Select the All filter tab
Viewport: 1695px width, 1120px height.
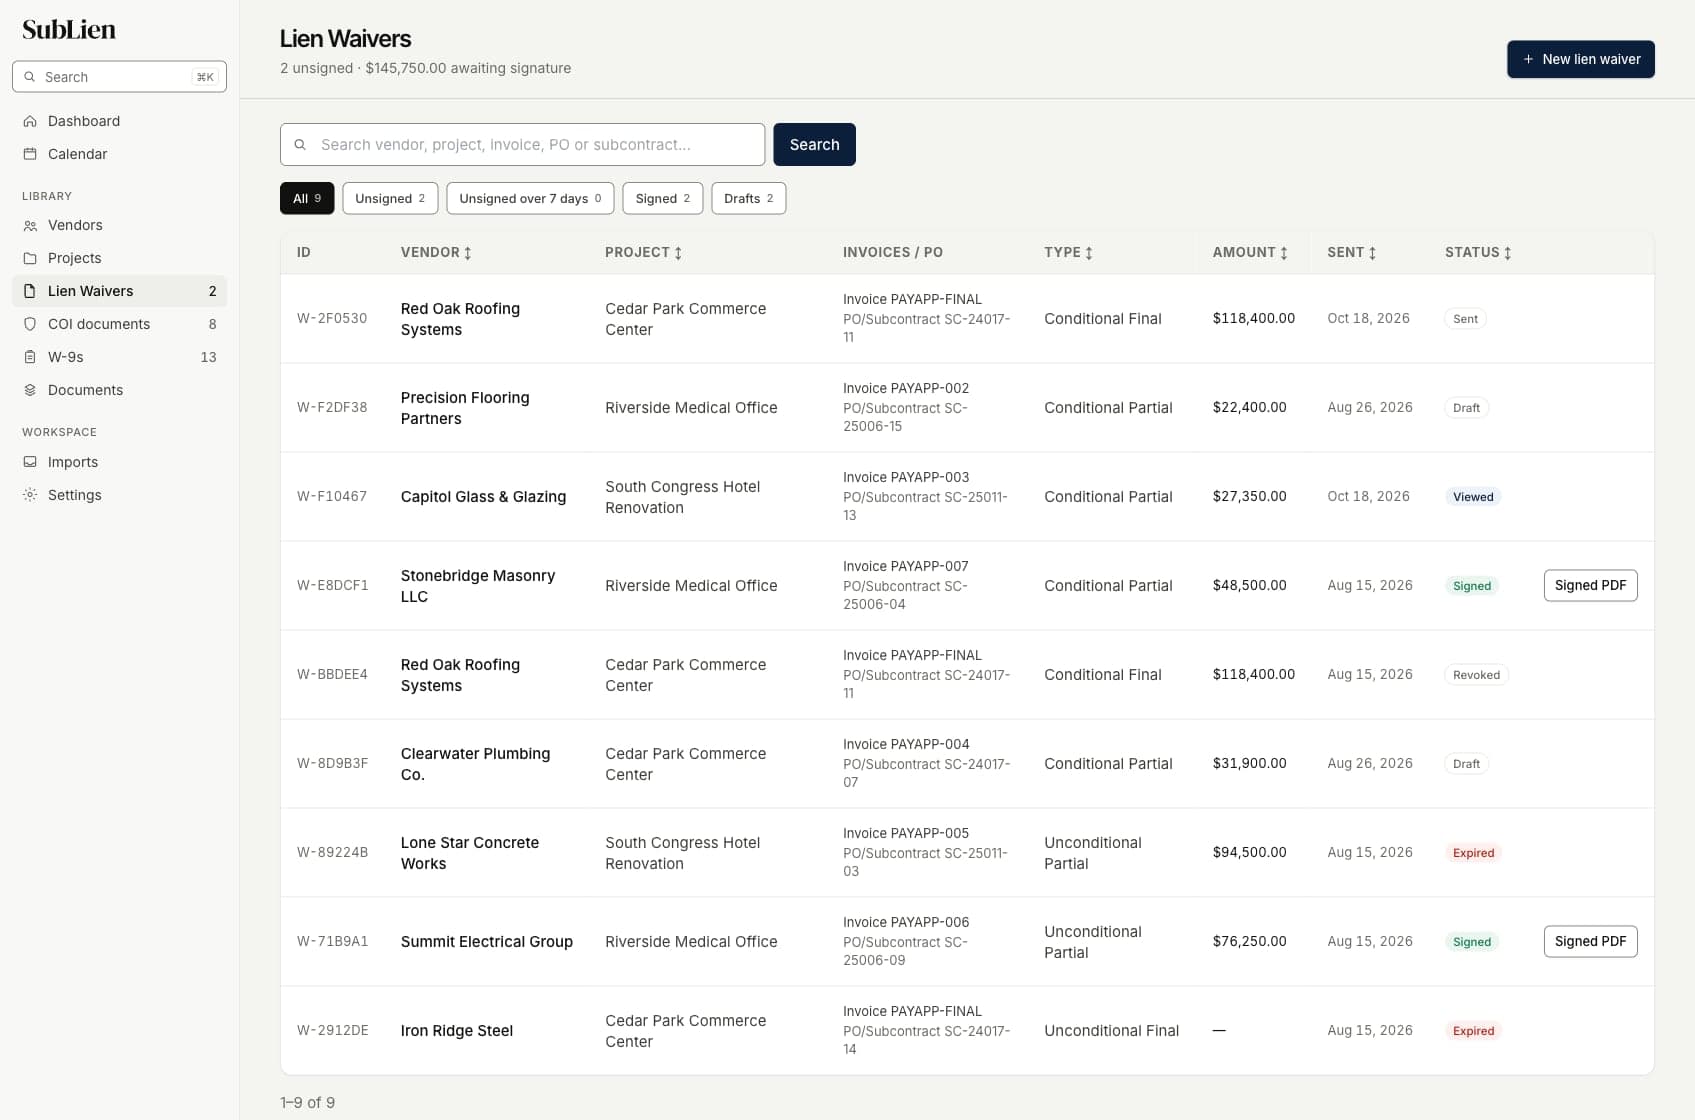click(x=307, y=198)
